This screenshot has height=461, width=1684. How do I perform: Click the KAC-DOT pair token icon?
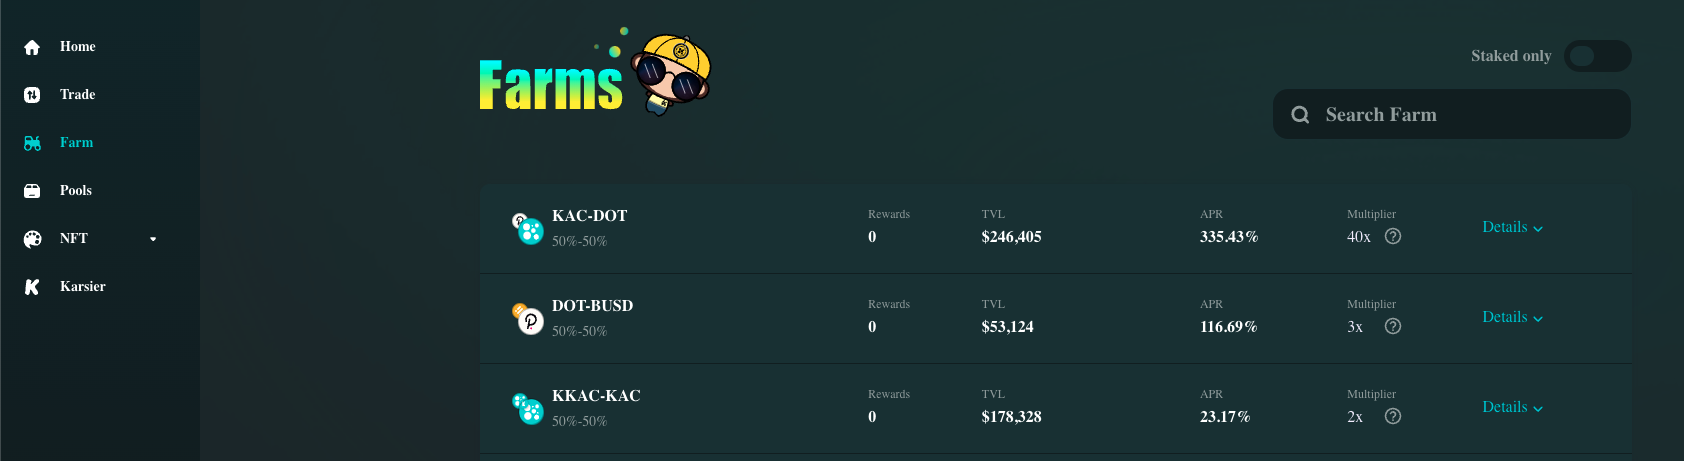pos(528,229)
